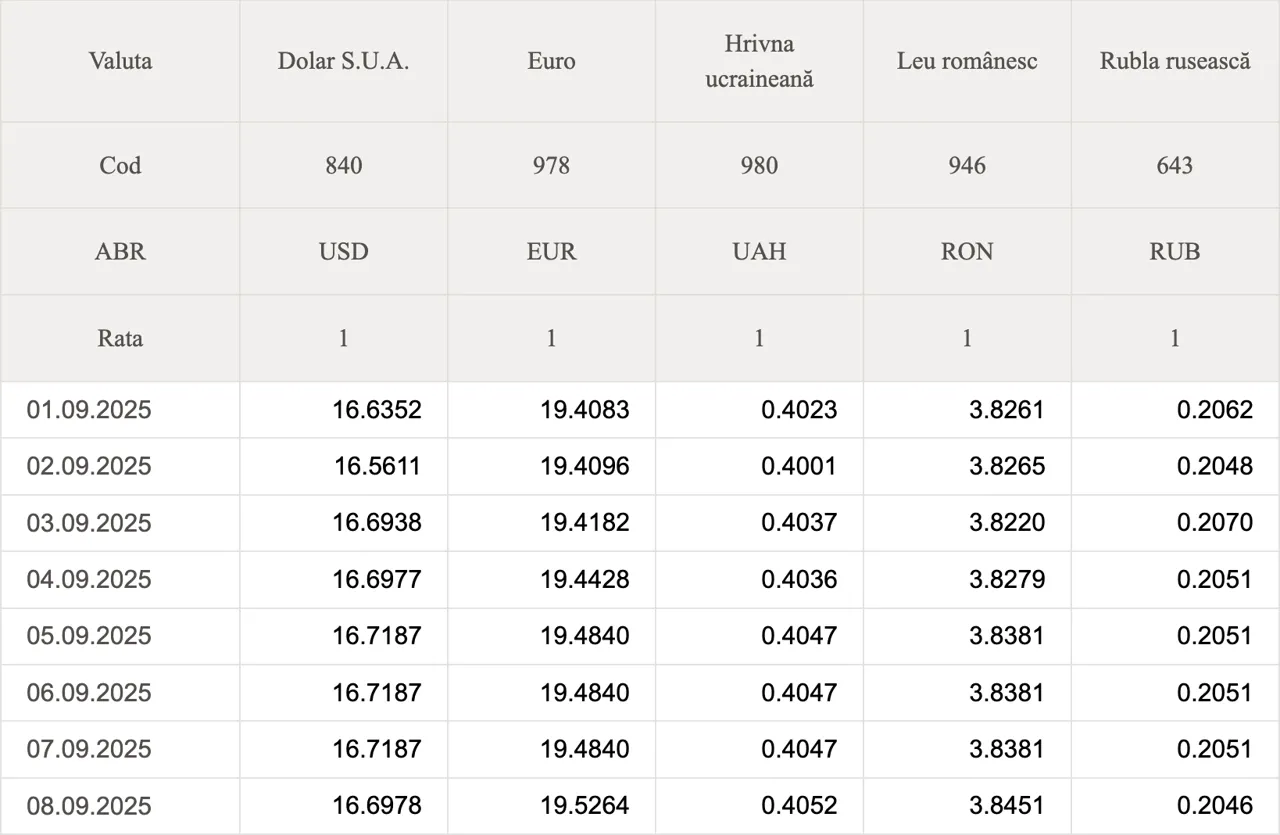Select EUR rate value 19.5264

tap(585, 806)
